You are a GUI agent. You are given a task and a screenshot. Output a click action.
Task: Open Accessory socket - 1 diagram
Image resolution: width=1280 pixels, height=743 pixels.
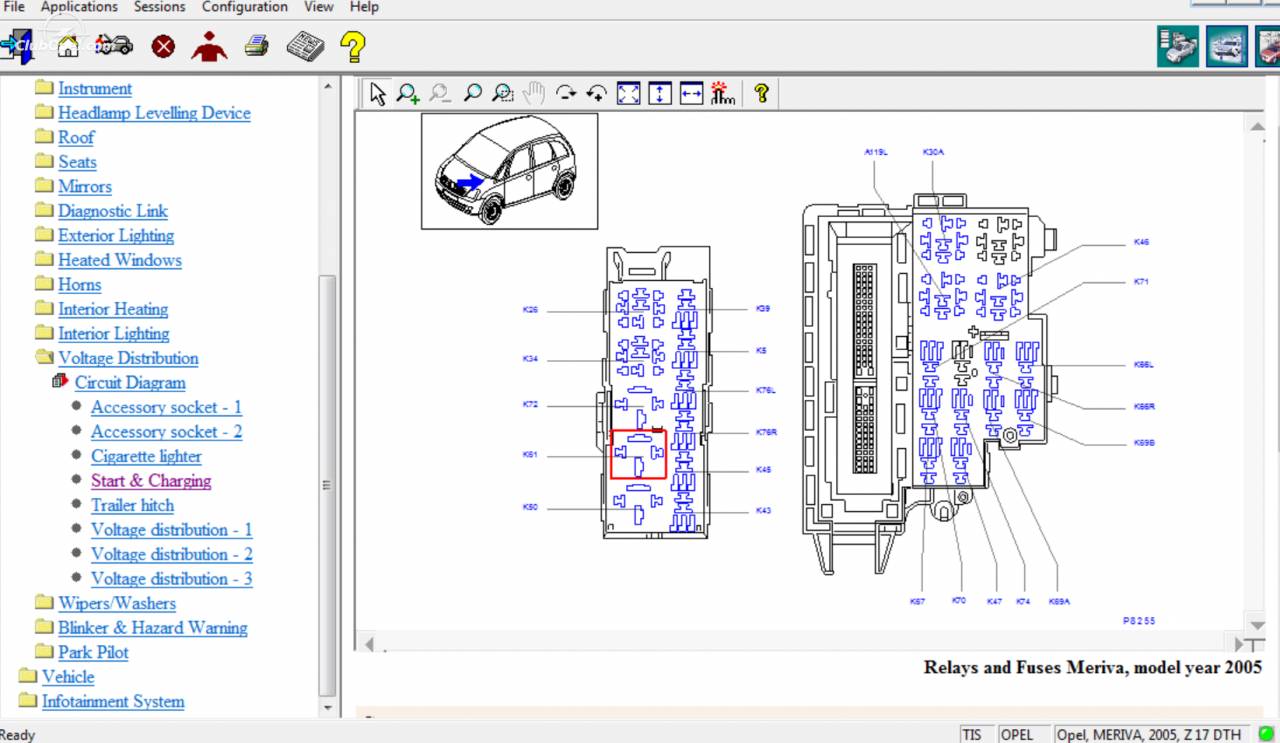coord(166,407)
